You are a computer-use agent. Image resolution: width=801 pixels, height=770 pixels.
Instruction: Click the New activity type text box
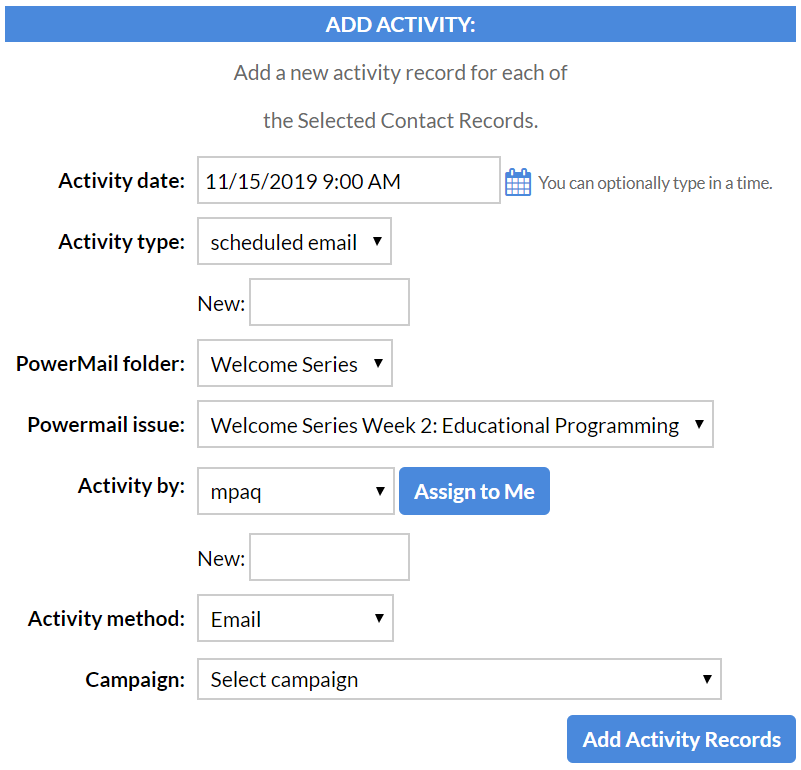click(x=329, y=302)
